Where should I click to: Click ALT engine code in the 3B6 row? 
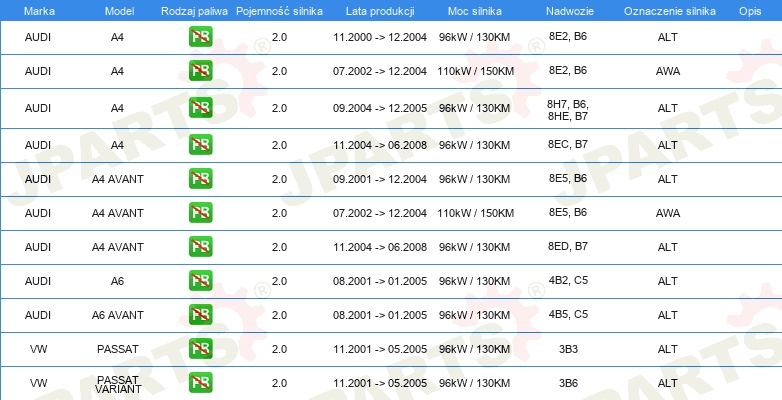[x=667, y=383]
